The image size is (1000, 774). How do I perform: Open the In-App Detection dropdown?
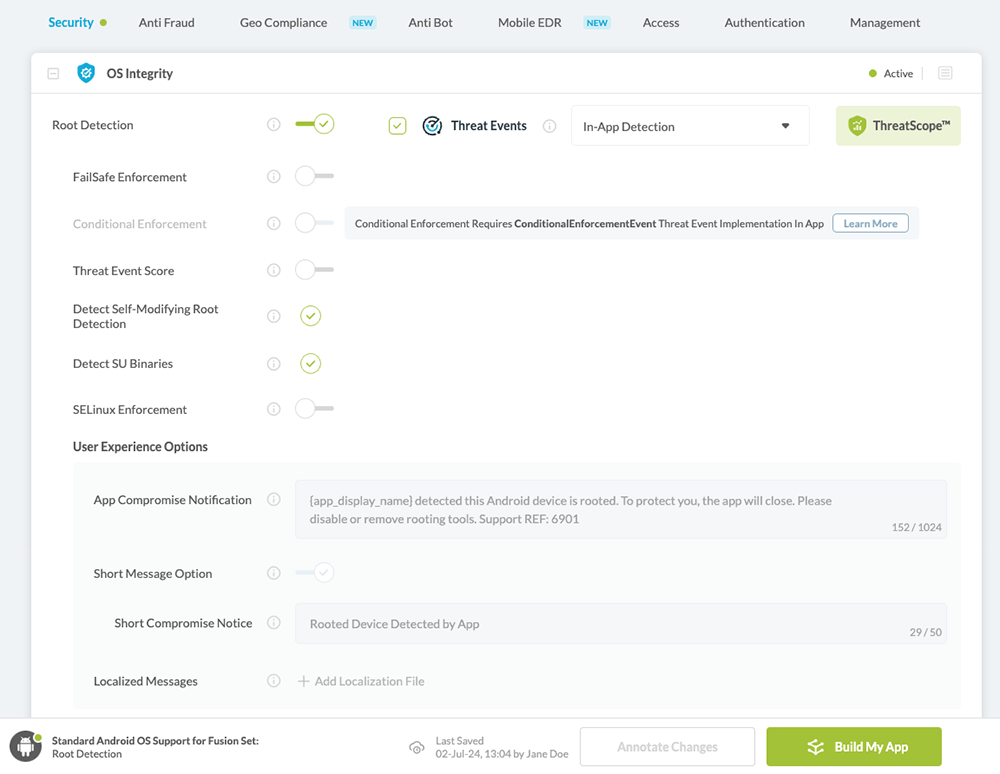click(x=689, y=126)
